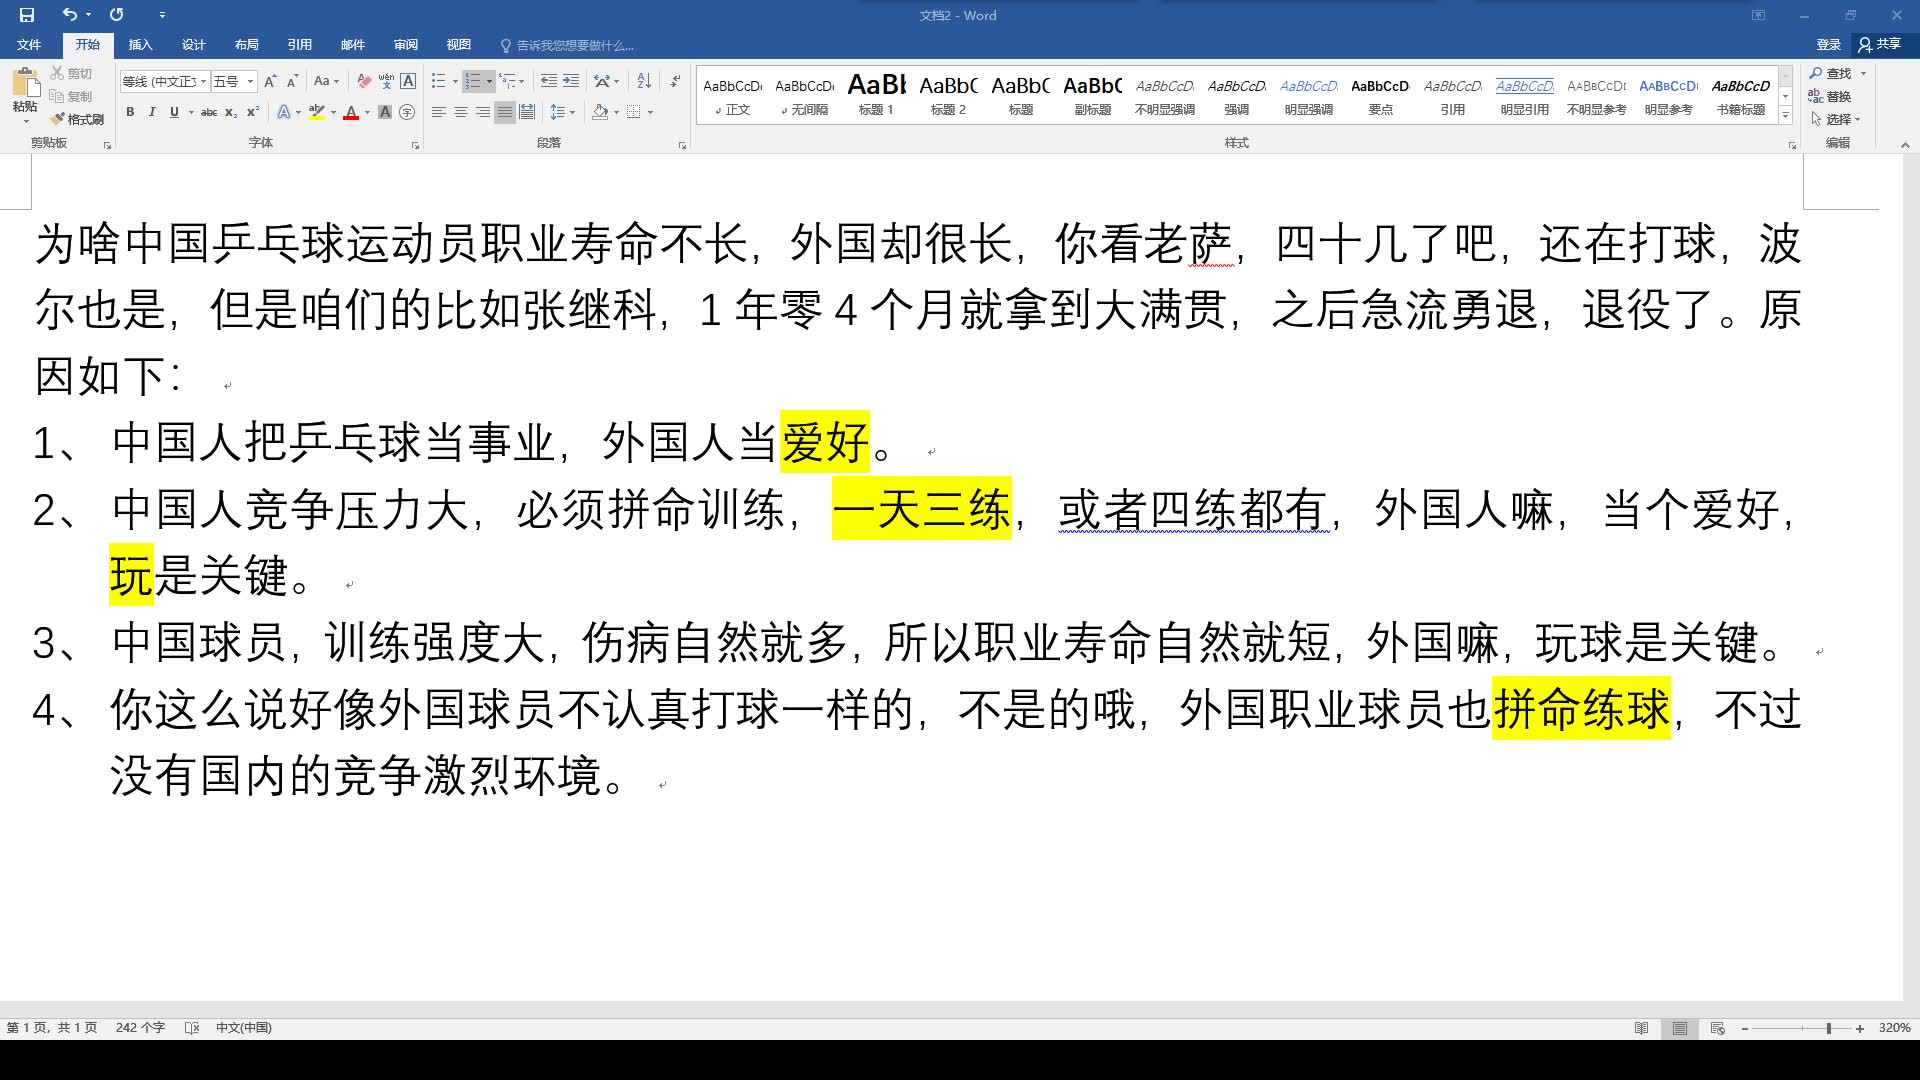The image size is (1920, 1080).
Task: Click the 登录 (Sign in) link
Action: pos(1828,44)
